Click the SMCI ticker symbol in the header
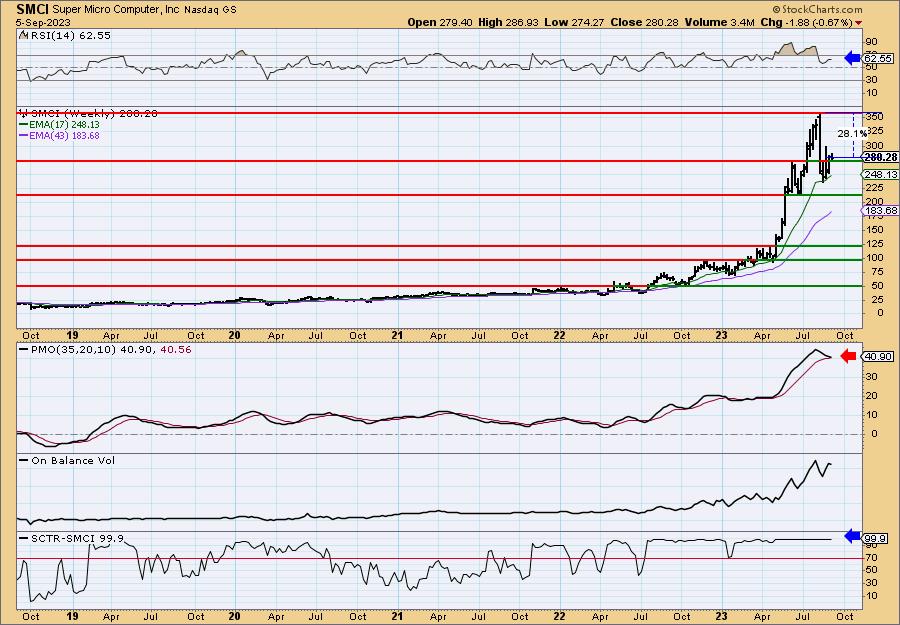The width and height of the screenshot is (900, 625). (33, 9)
